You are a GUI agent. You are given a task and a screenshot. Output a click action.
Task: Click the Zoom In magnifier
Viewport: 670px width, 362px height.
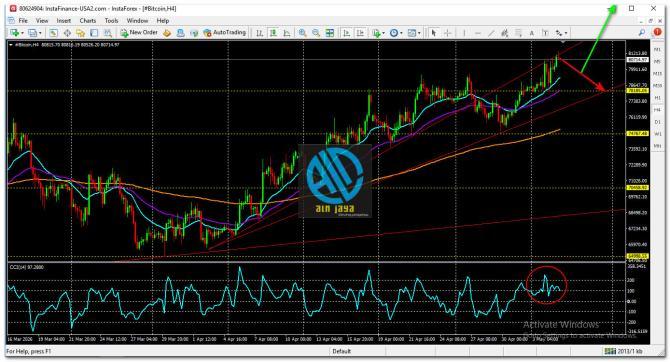[x=303, y=33]
